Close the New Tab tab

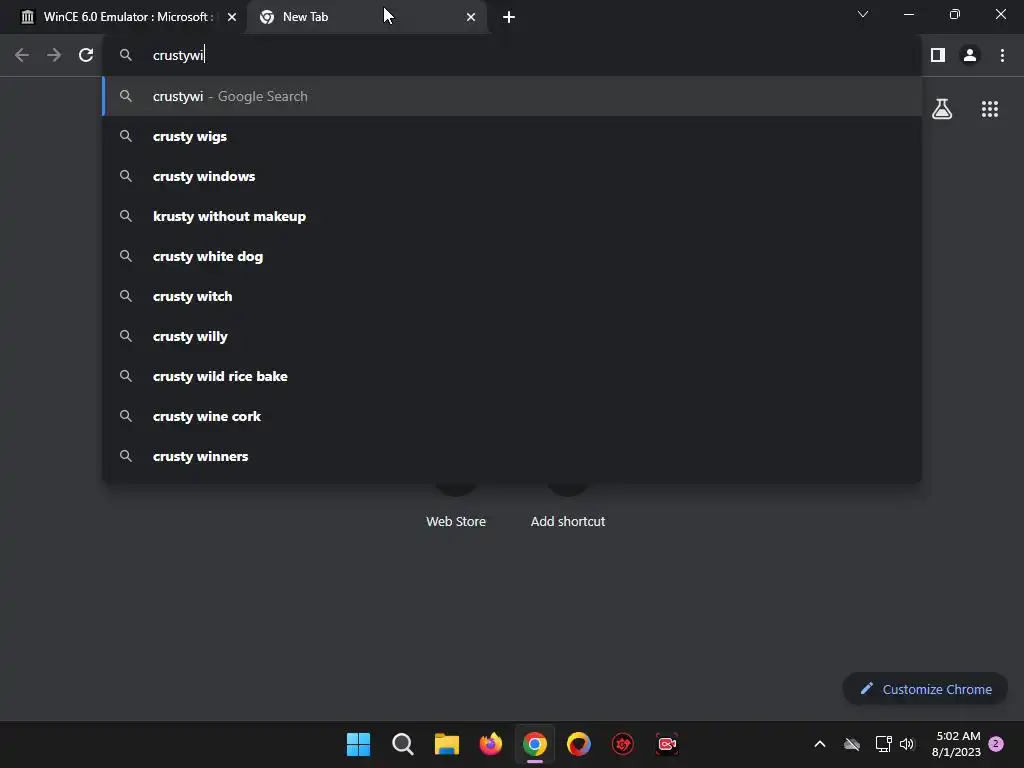click(x=471, y=17)
